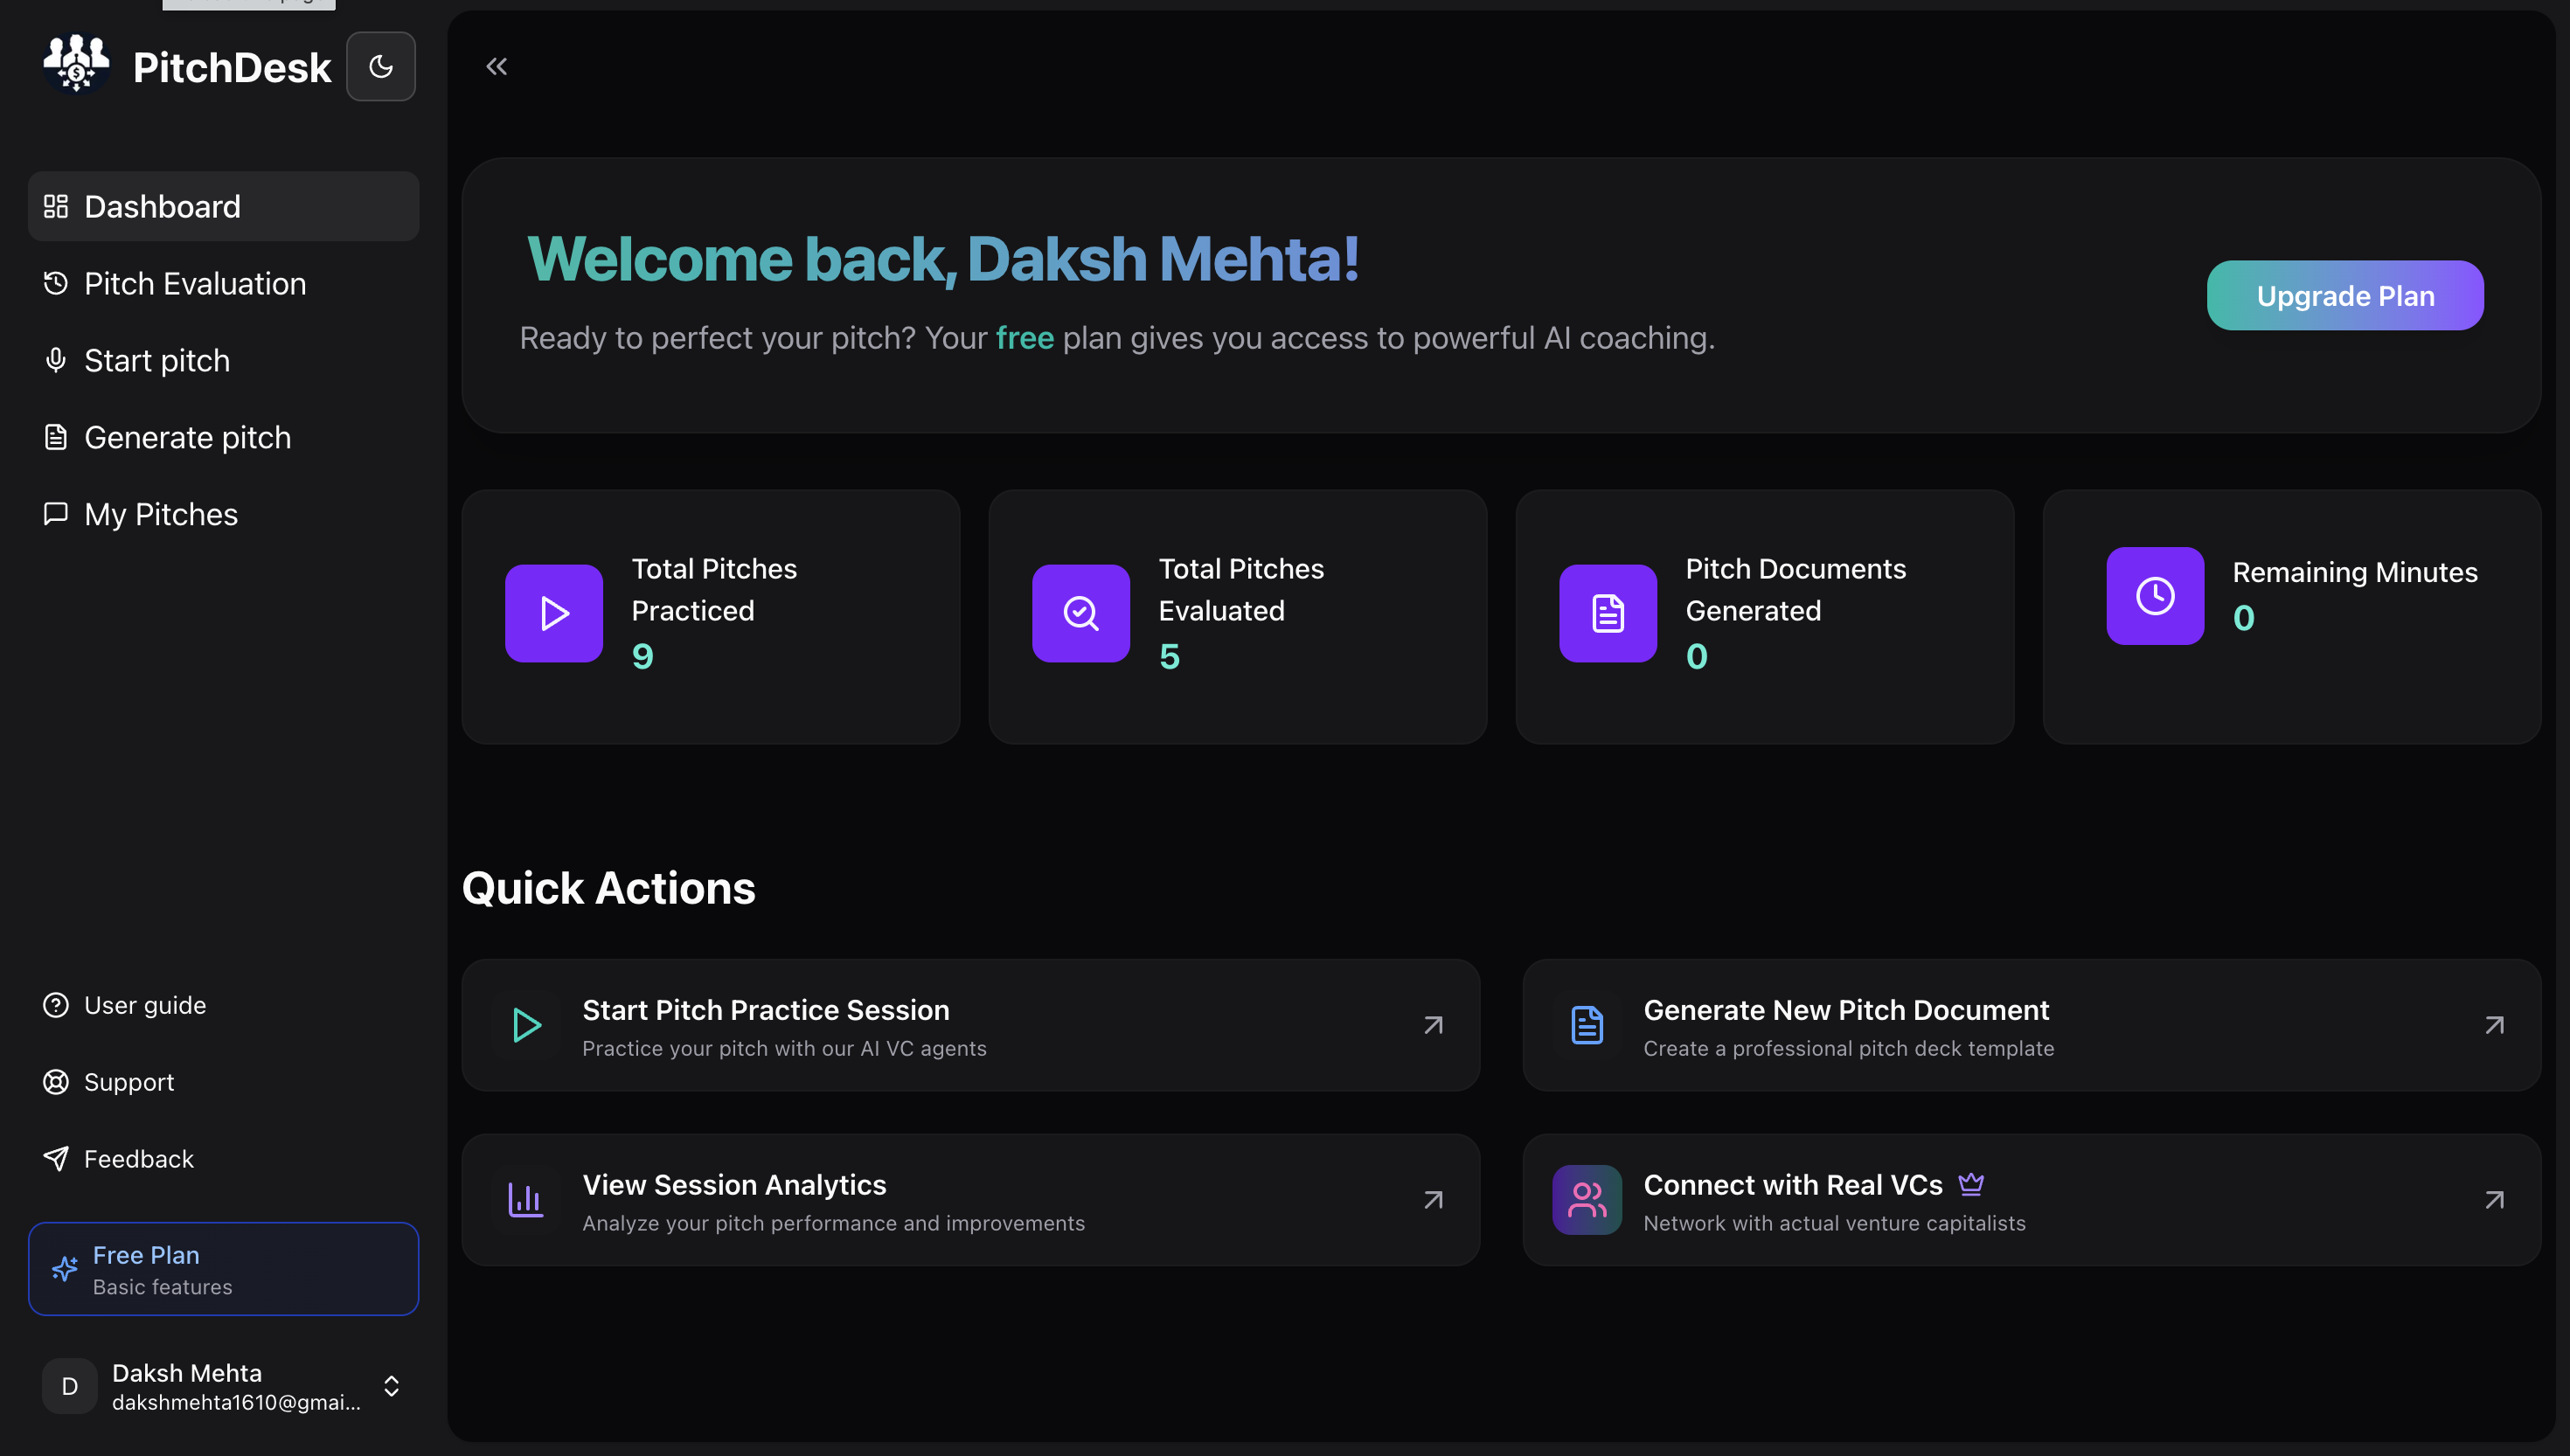Toggle dark mode with the moon icon

click(381, 66)
